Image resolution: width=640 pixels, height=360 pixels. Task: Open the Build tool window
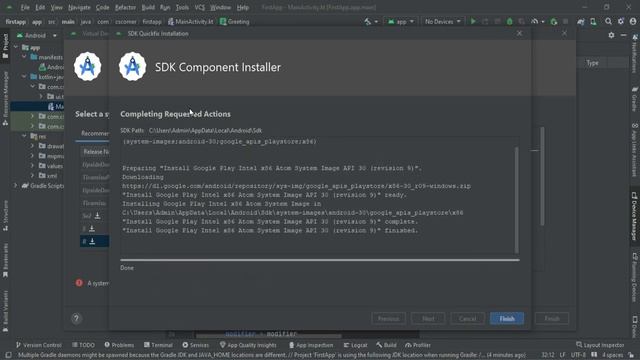pos(386,345)
